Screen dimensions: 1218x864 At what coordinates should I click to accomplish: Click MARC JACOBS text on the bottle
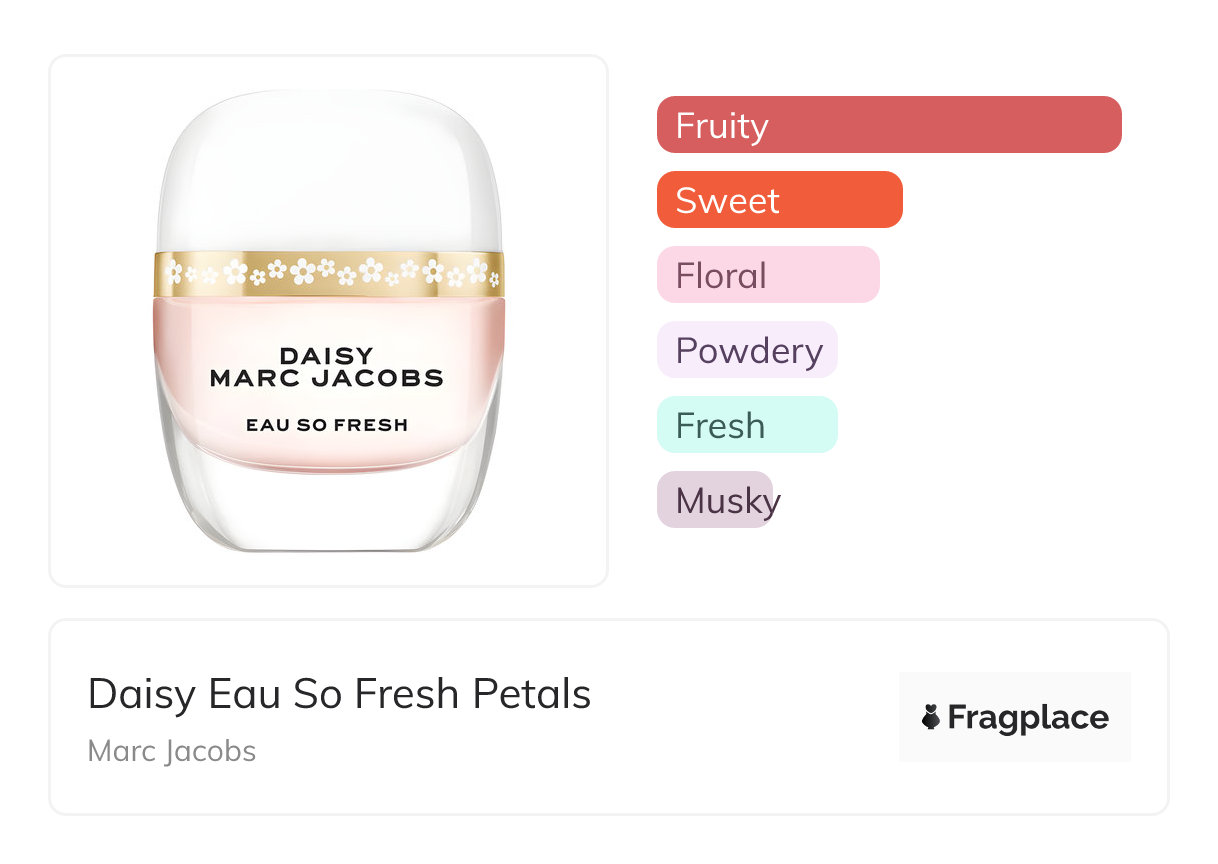326,379
